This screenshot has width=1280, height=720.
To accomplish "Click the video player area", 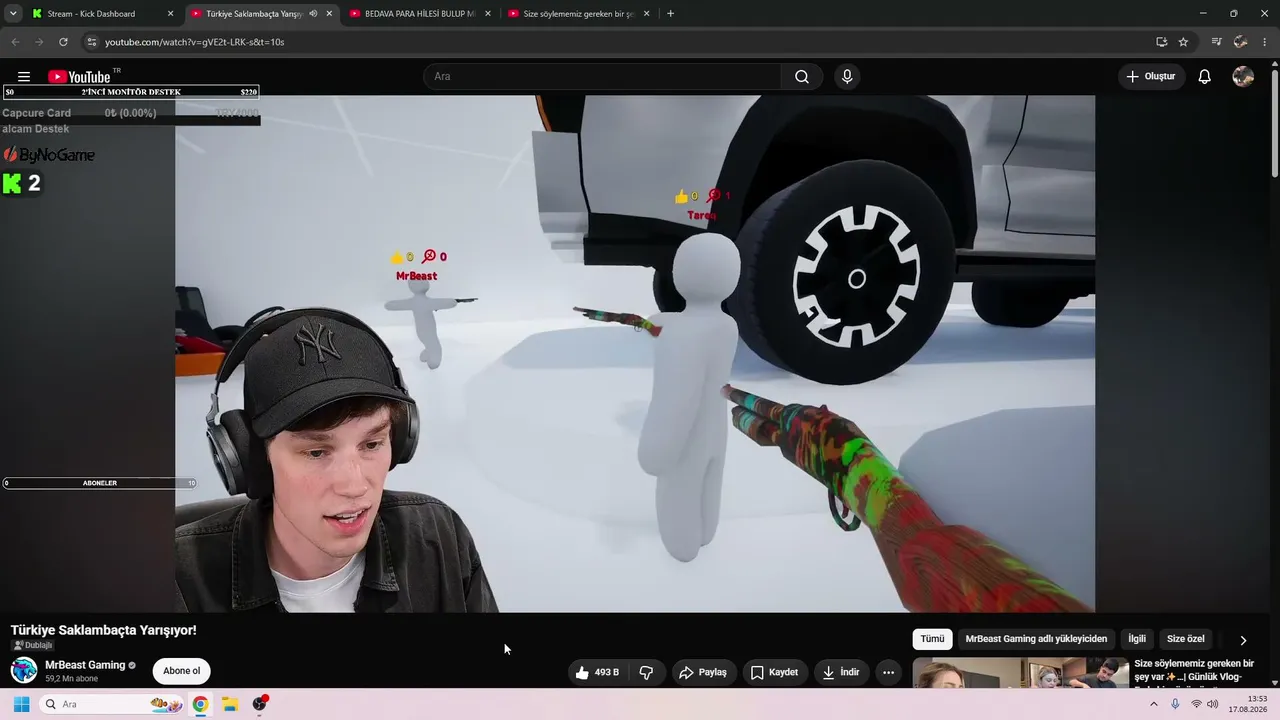I will [635, 354].
